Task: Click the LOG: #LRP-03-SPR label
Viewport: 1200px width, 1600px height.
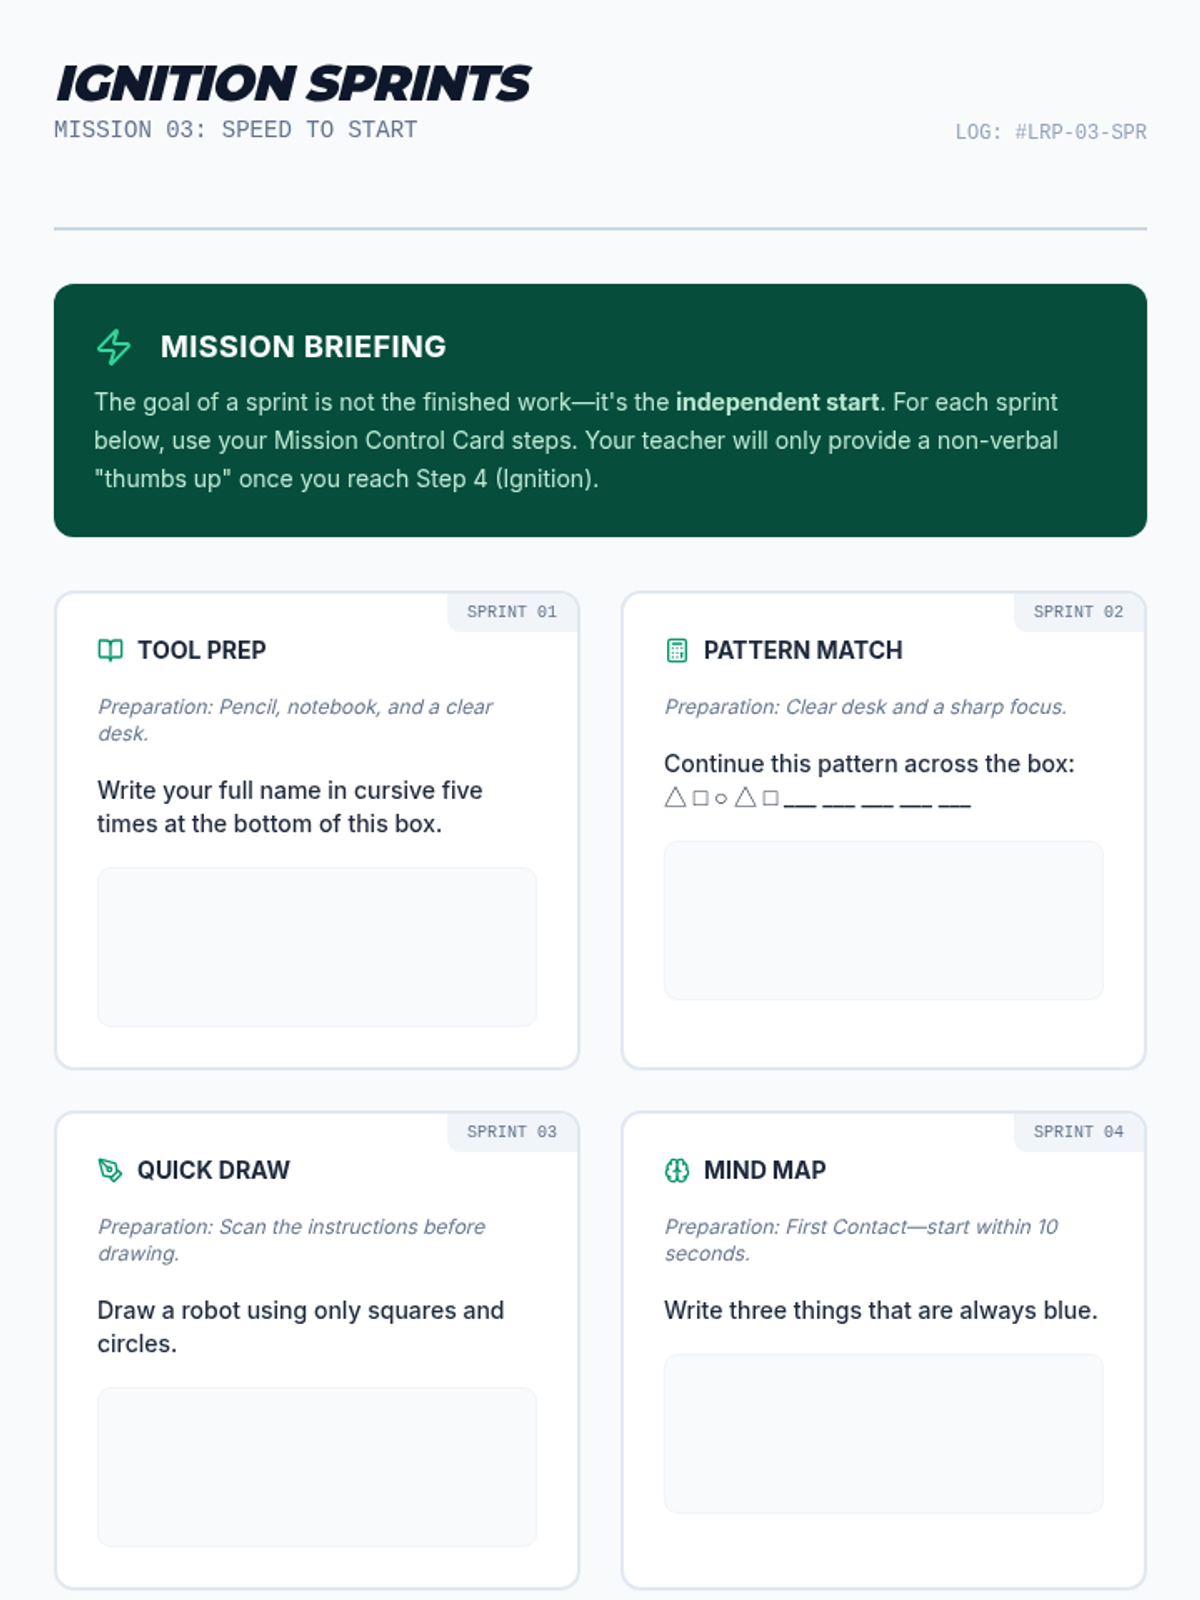Action: 1051,132
